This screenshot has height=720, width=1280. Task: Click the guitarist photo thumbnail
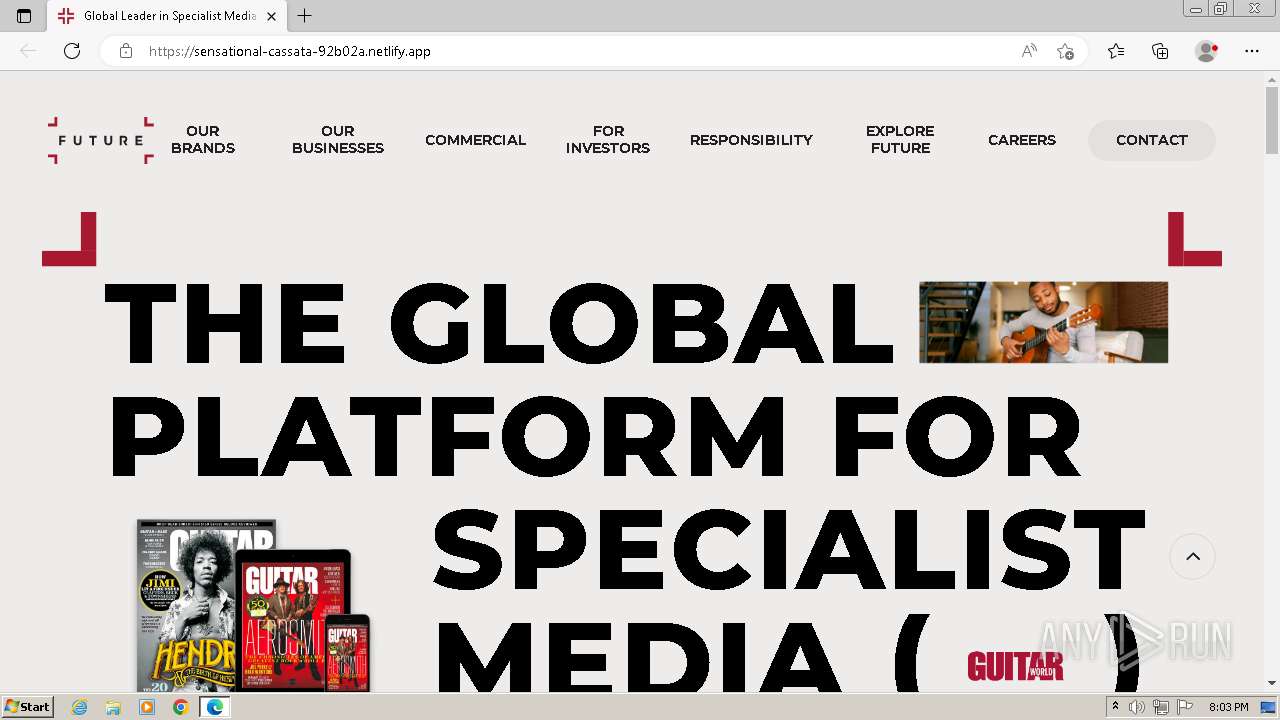point(1043,322)
